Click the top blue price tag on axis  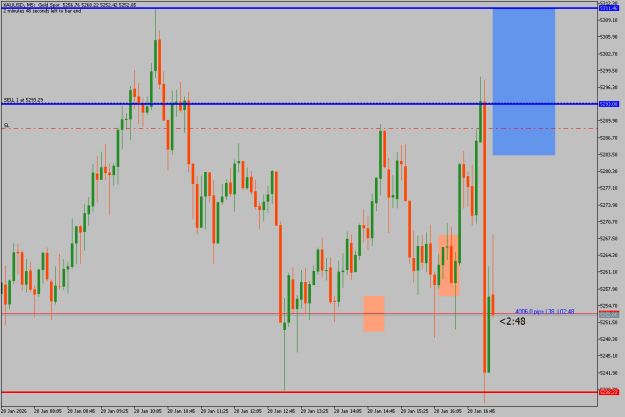[609, 8]
